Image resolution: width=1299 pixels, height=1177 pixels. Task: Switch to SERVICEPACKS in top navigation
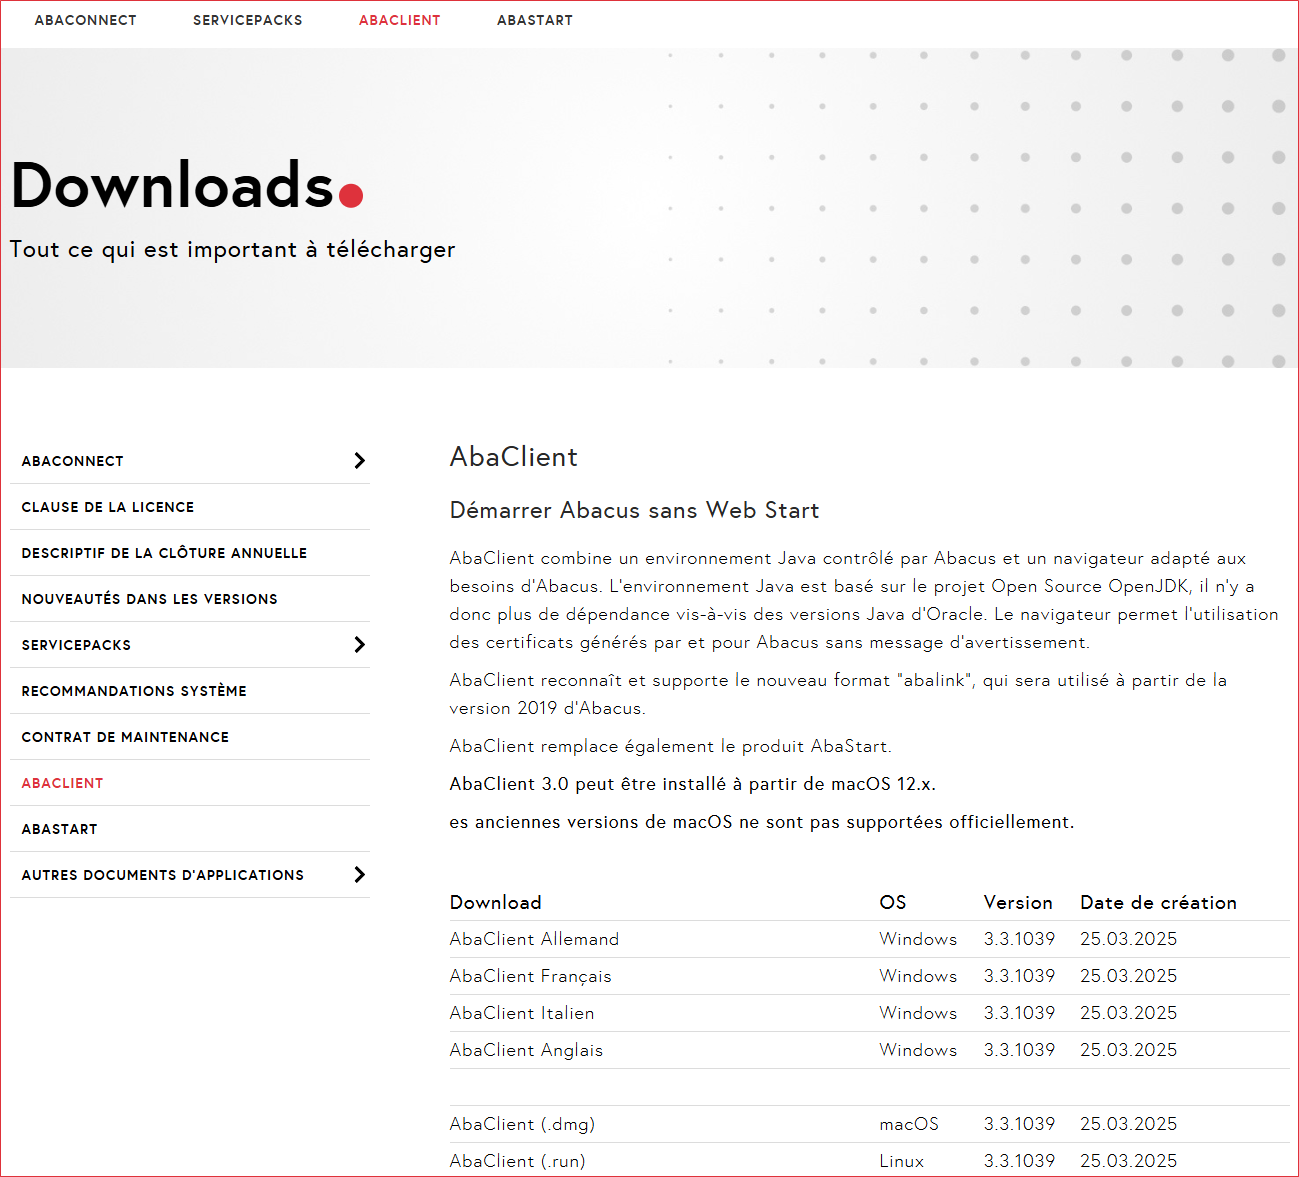[x=247, y=20]
